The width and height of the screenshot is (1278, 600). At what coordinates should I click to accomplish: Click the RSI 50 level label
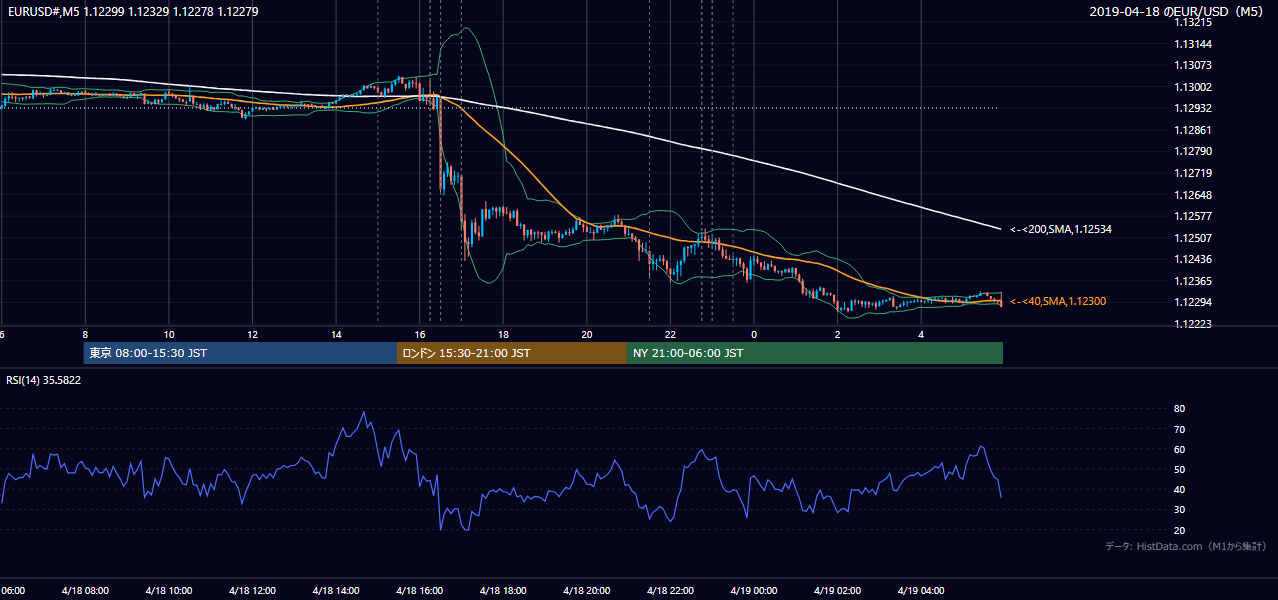click(1180, 469)
